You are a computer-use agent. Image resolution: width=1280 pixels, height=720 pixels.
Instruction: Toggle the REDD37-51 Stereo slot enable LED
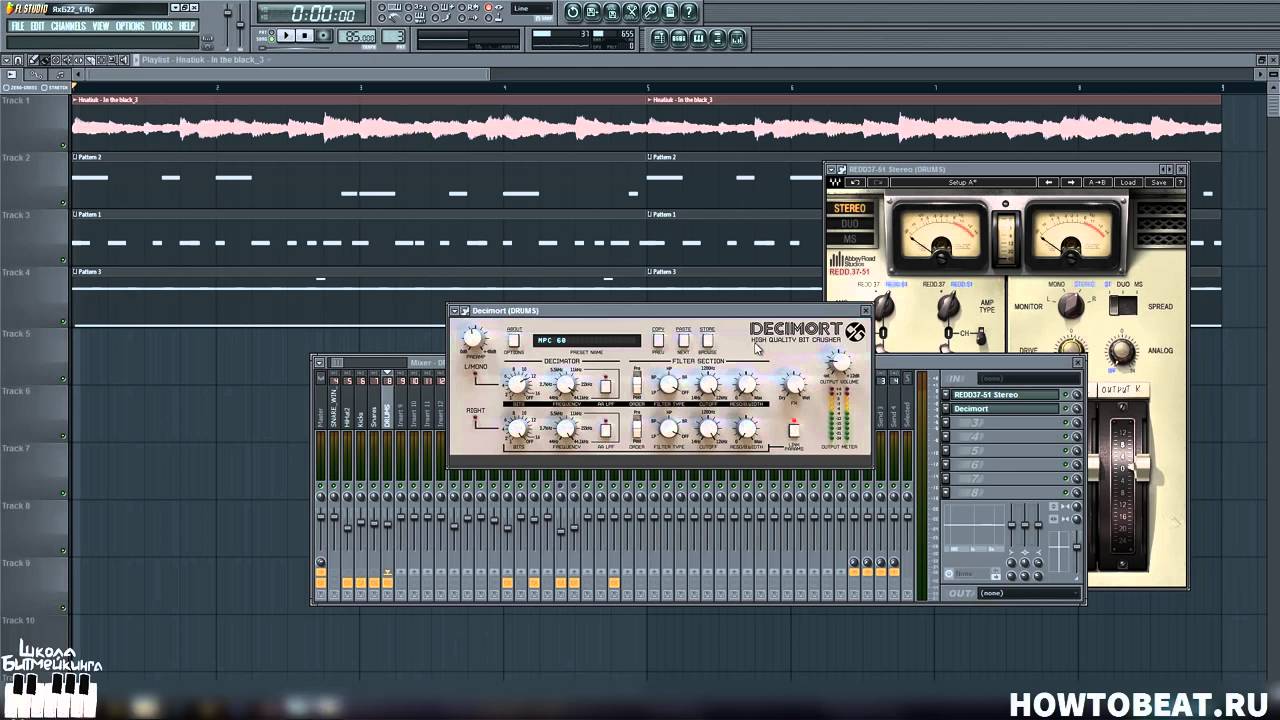coord(1065,395)
